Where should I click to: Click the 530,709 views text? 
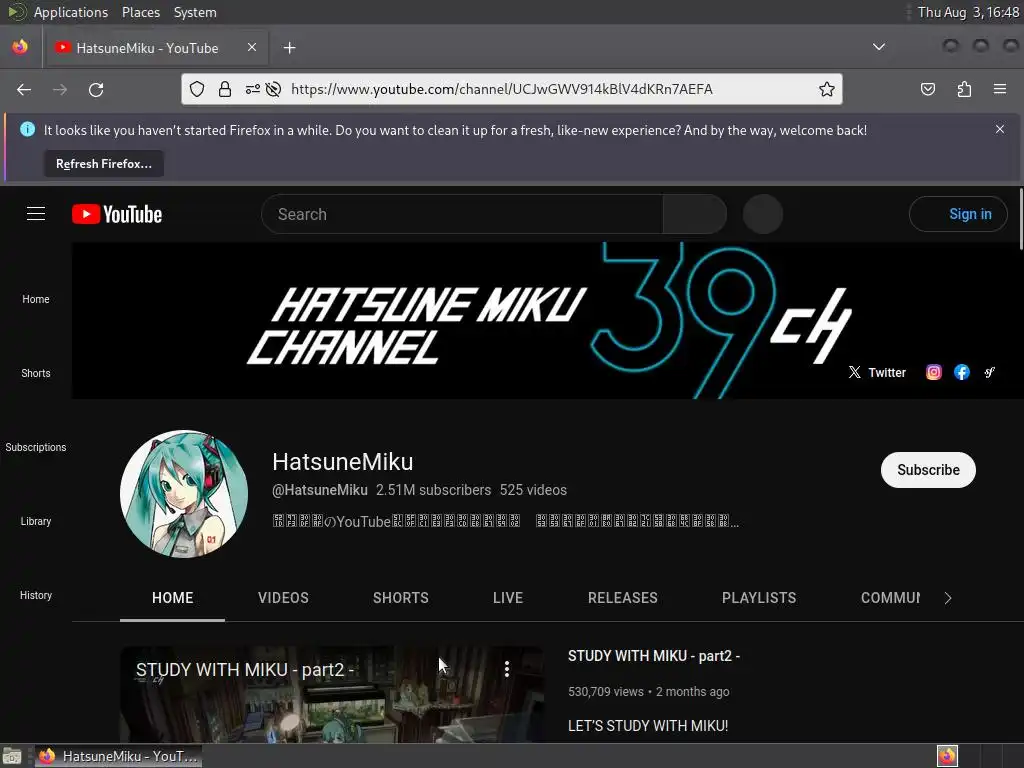(605, 692)
